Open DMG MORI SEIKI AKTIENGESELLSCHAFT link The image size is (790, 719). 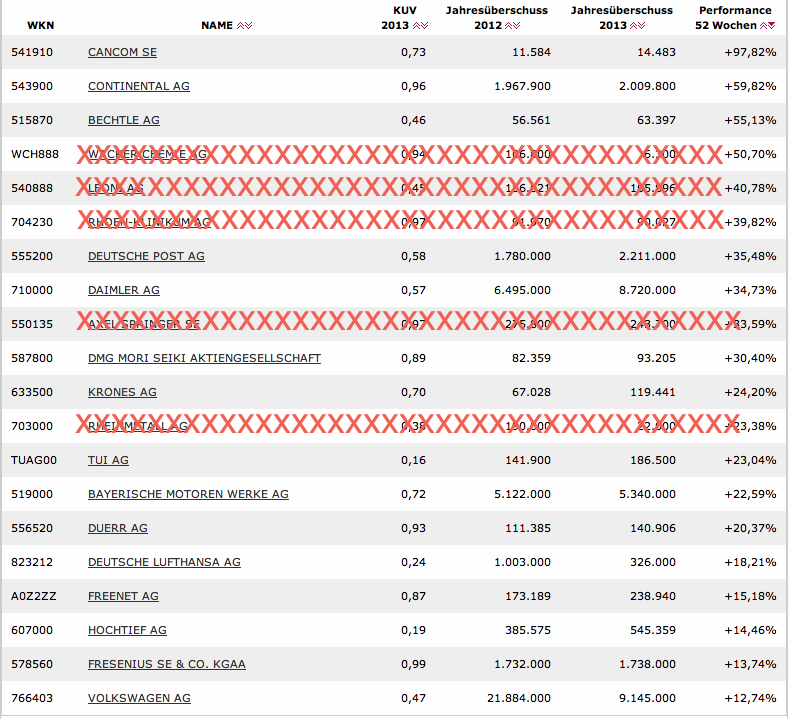tap(204, 358)
